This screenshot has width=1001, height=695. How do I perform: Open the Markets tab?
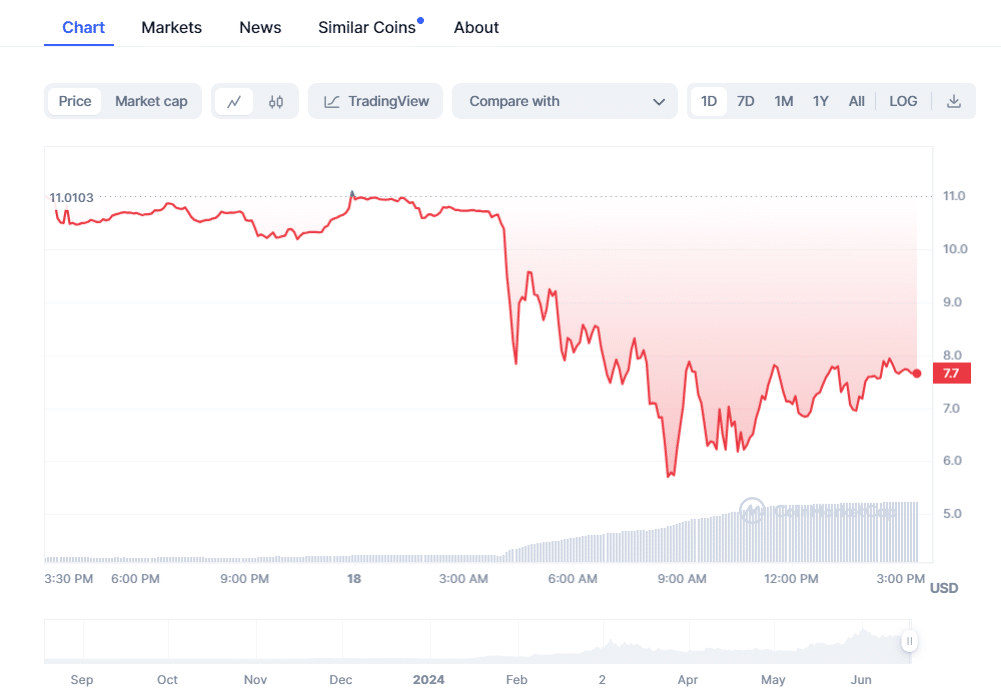(x=171, y=27)
